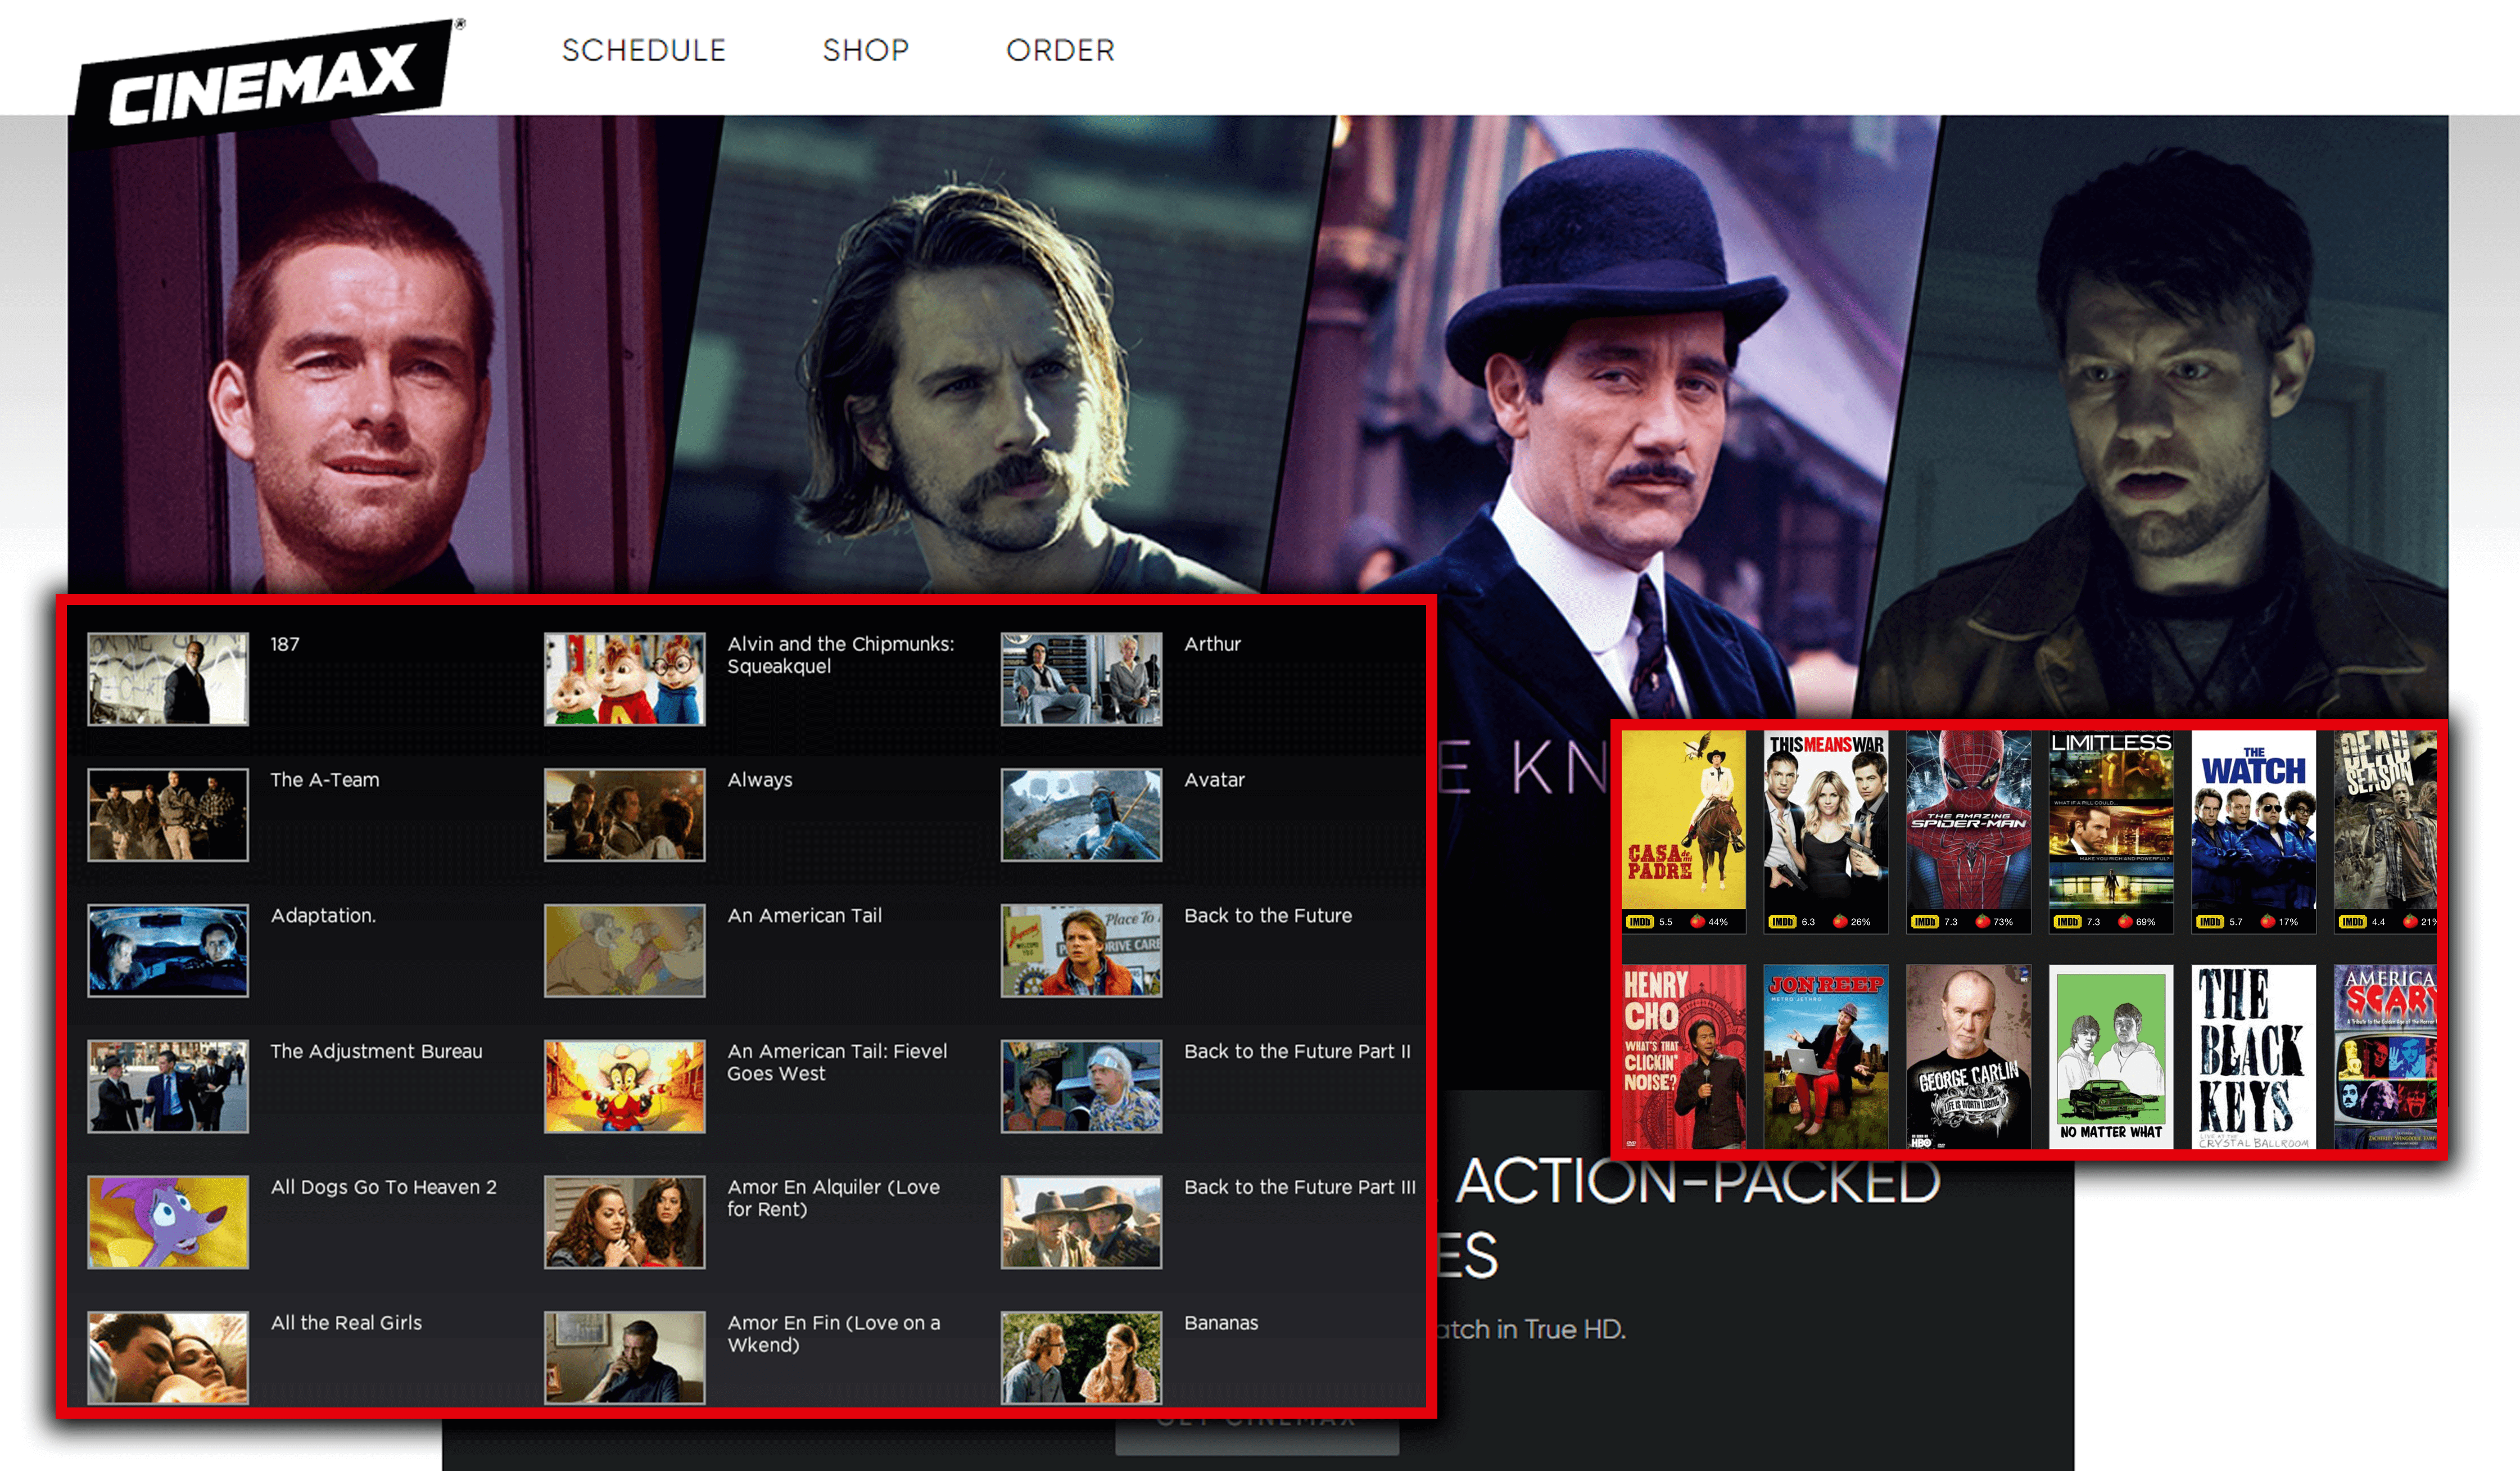Click IMDb badge under The Amazing Spider-Man

pyautogui.click(x=1925, y=922)
